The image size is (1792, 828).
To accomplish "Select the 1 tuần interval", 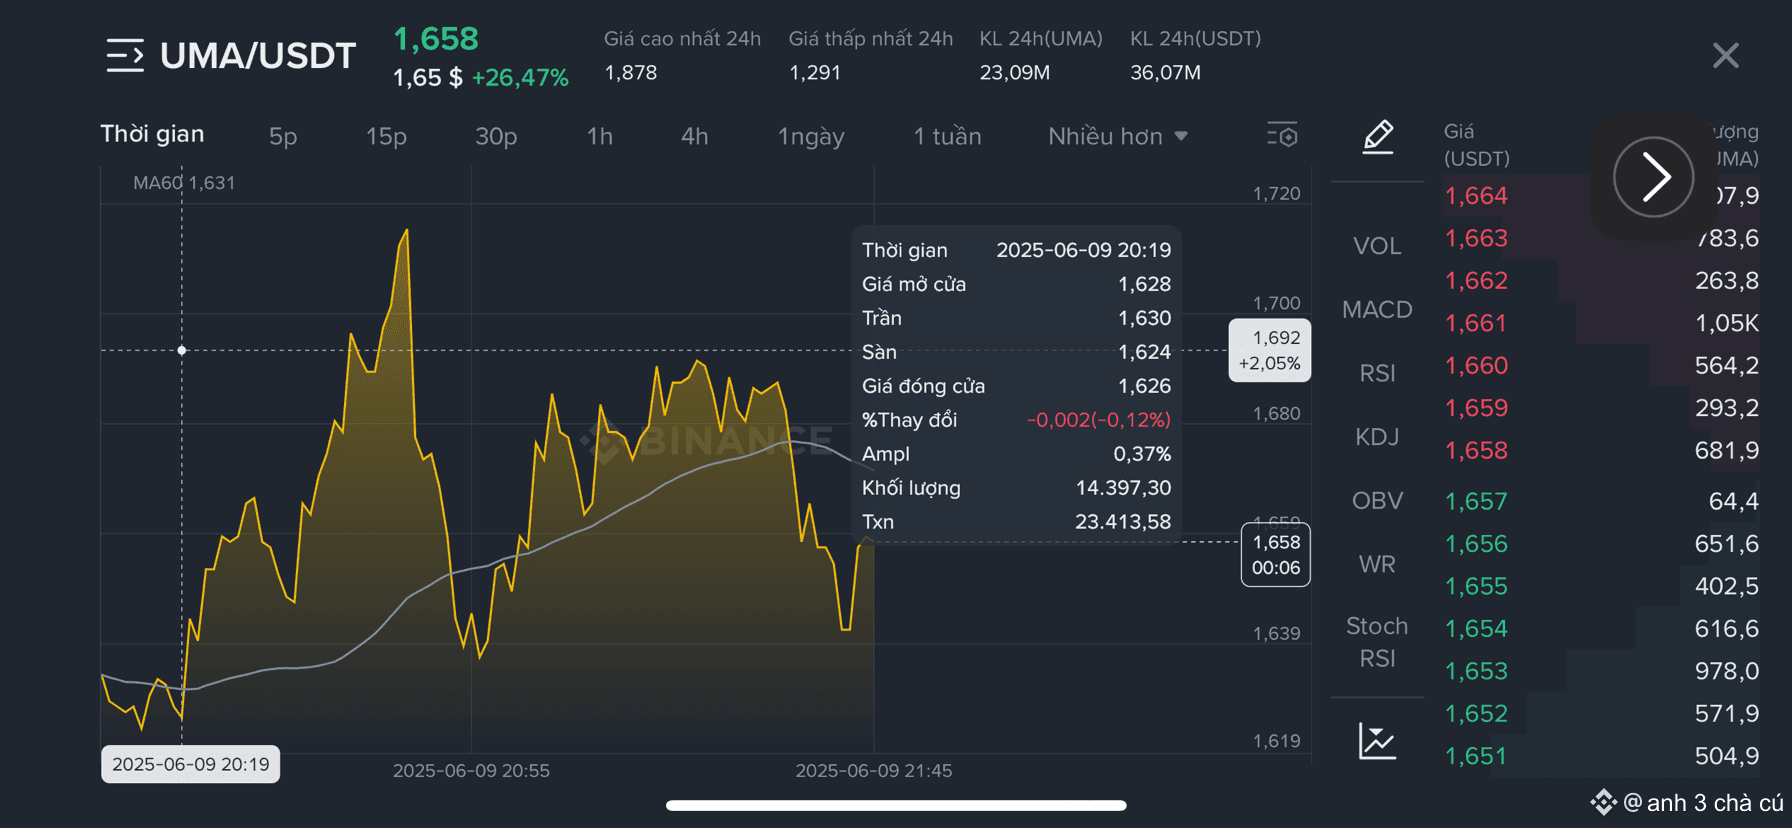I will coord(947,136).
